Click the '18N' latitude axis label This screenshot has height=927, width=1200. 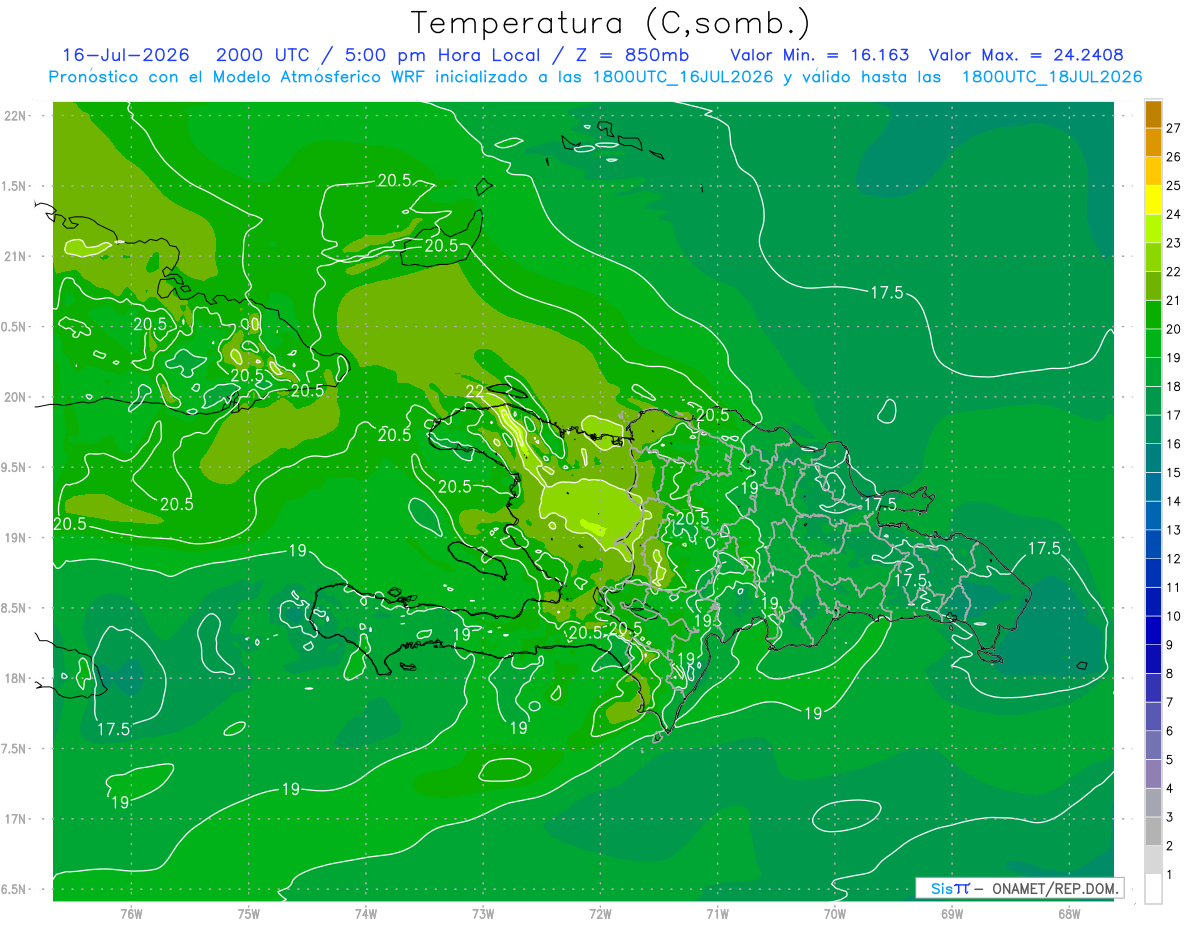tap(15, 679)
